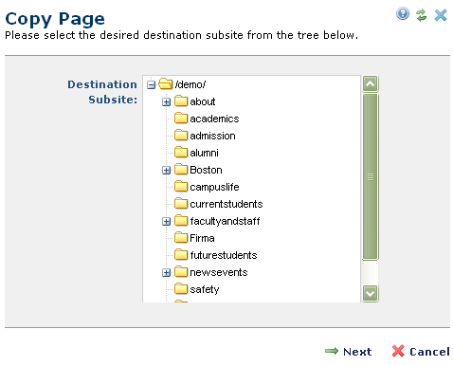Expand the Boston folder node
Image resolution: width=453 pixels, height=366 pixels.
tap(166, 170)
